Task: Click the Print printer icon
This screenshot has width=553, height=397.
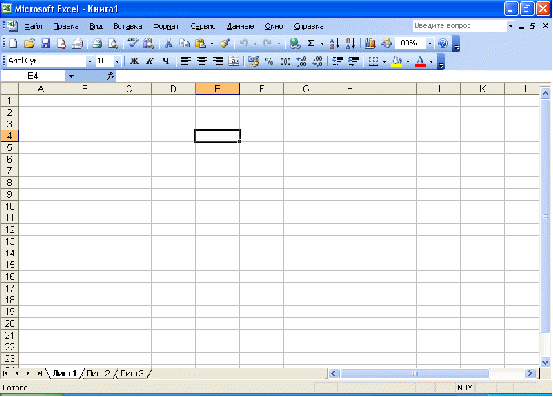Action: (x=97, y=43)
